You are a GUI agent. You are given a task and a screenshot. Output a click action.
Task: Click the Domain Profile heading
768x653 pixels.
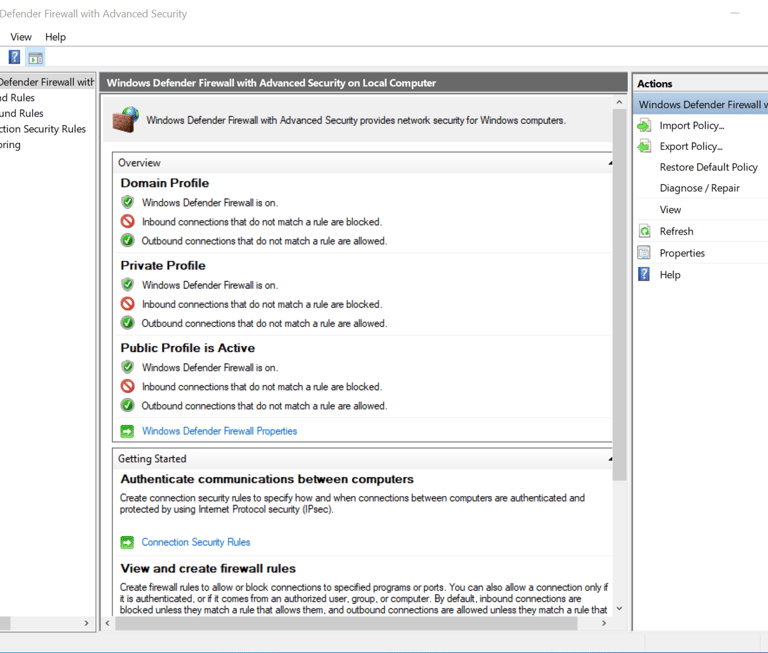tap(165, 183)
